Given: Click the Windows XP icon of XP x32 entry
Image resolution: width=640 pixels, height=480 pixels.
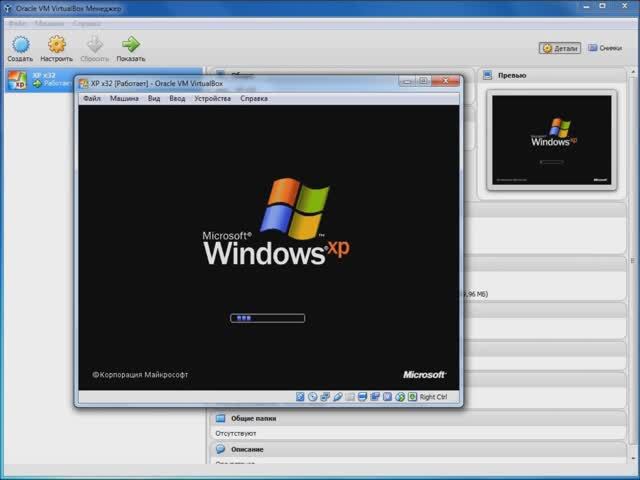Looking at the screenshot, I should click(x=18, y=80).
